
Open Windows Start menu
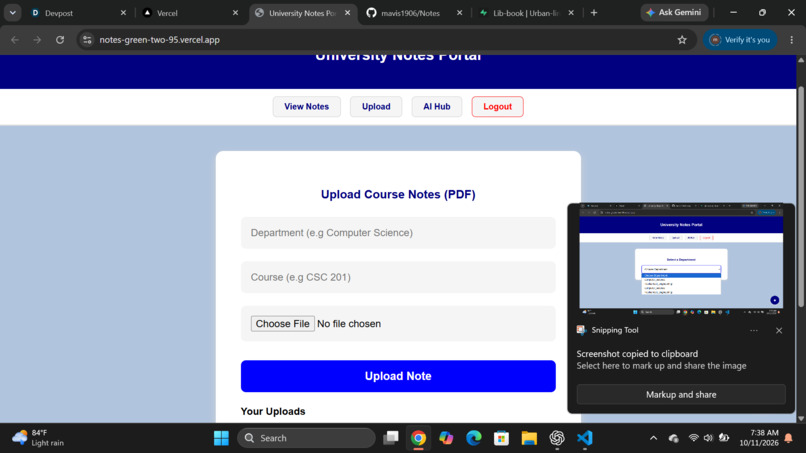(x=221, y=438)
